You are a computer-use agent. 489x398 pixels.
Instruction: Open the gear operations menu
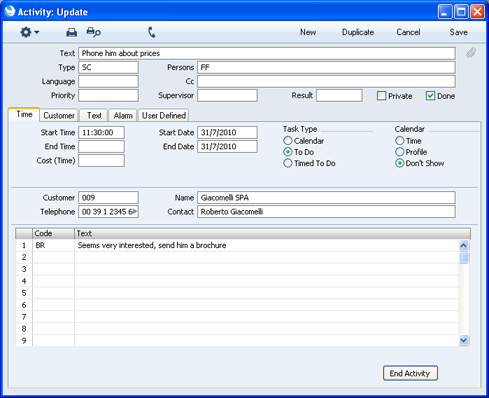[29, 32]
